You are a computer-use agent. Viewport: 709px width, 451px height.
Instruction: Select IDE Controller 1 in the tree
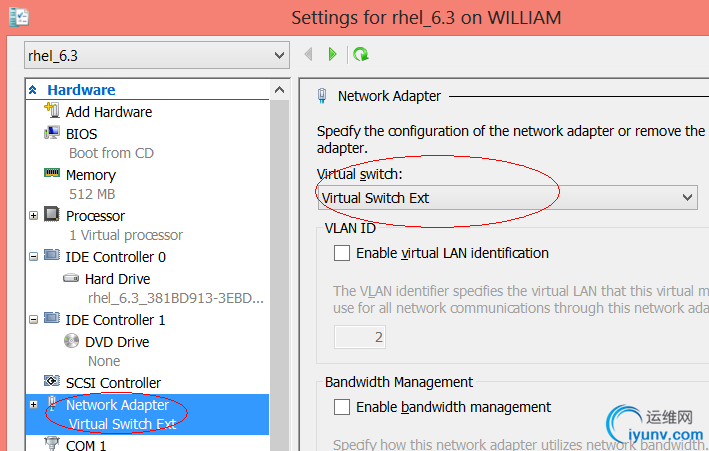(115, 320)
